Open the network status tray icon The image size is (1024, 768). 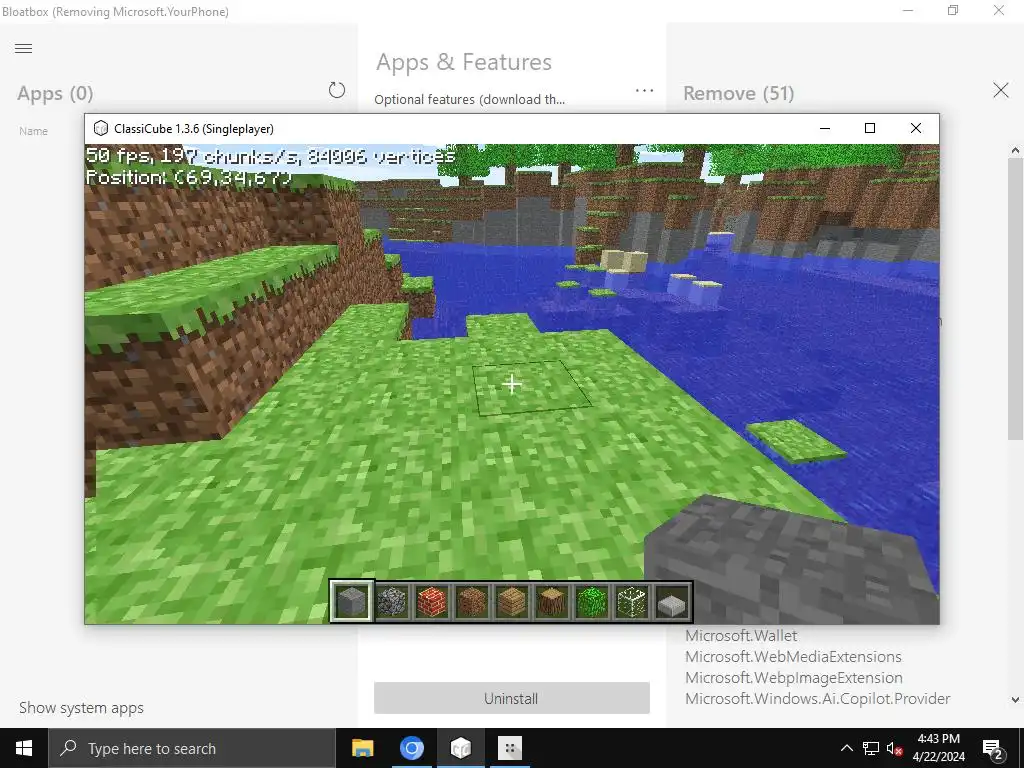tap(871, 748)
